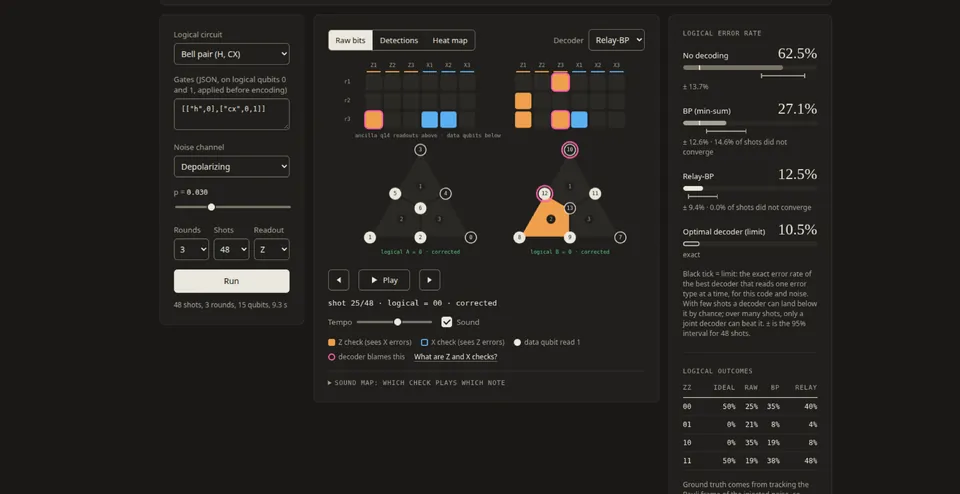Click the blue X check legend swatch
960x494 pixels.
point(424,342)
